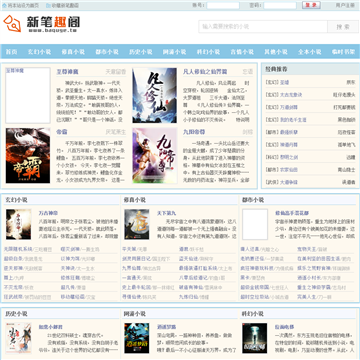Click the 收藏新笔趣阁 bookmark link
Viewport: 360px width, 360px height.
pyautogui.click(x=65, y=5)
